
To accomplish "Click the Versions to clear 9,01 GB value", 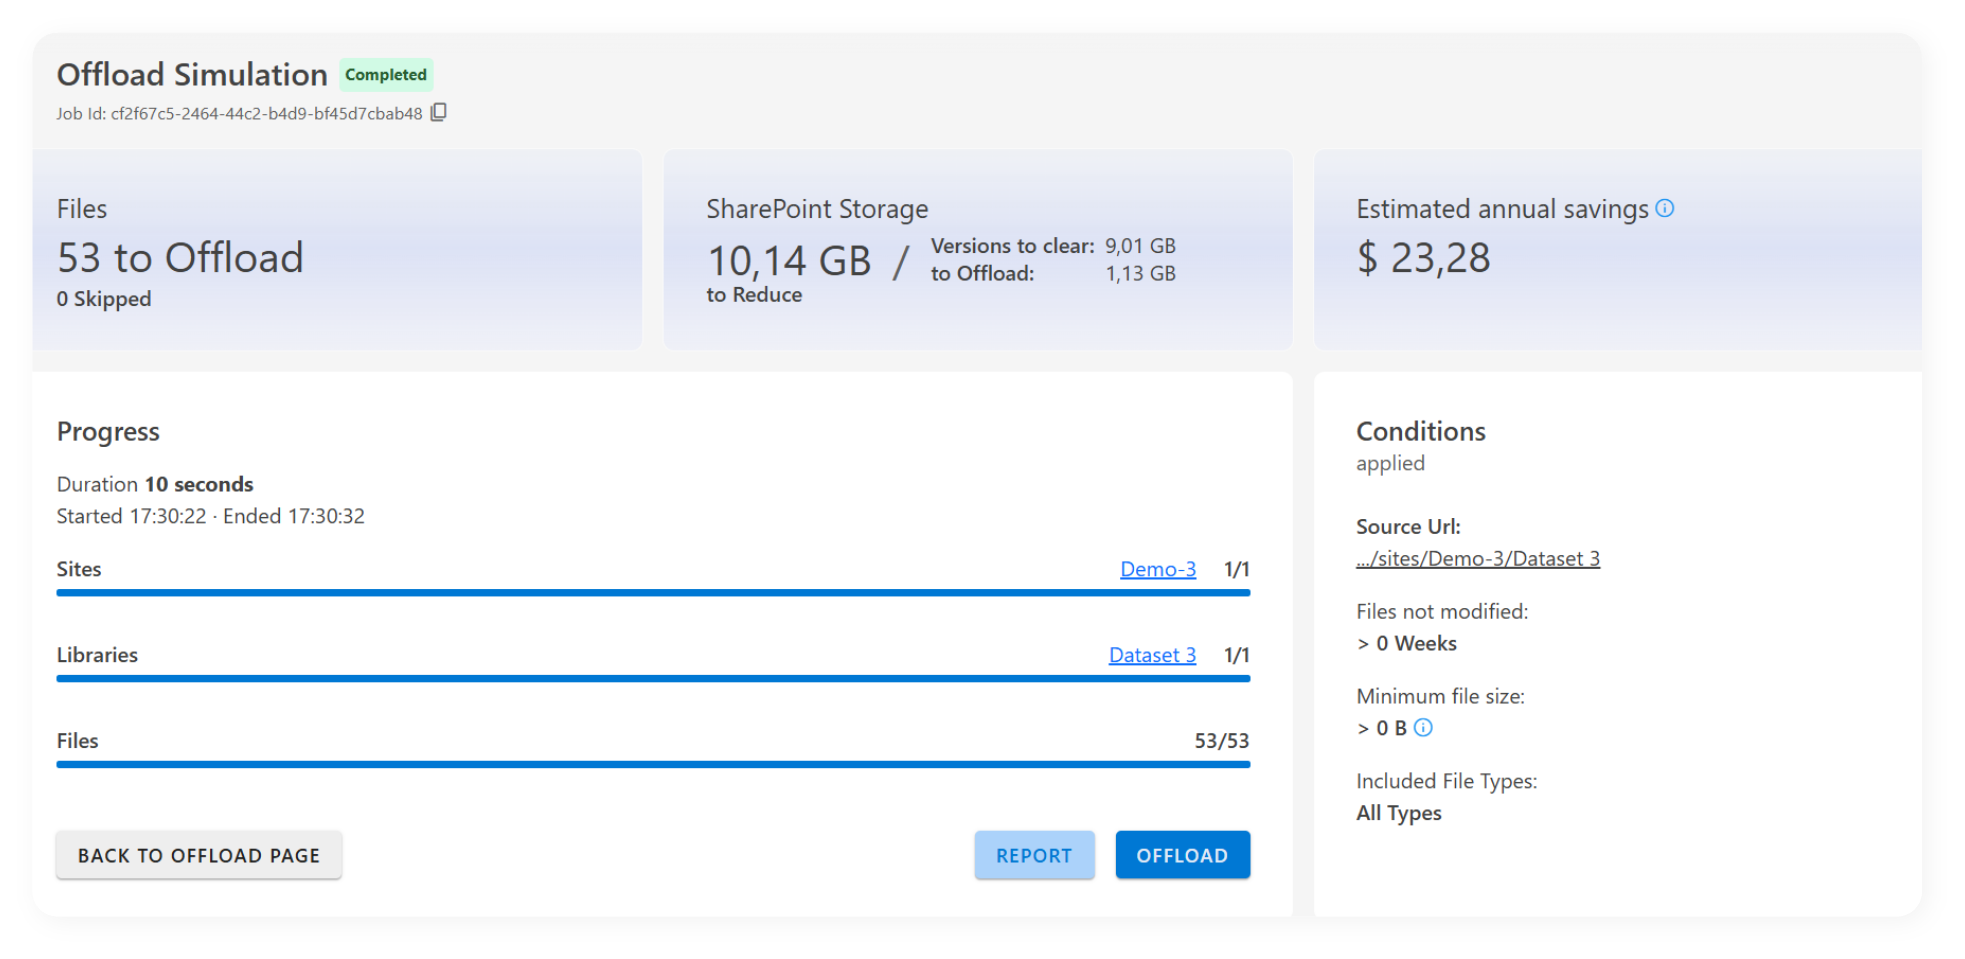I will tap(1139, 246).
